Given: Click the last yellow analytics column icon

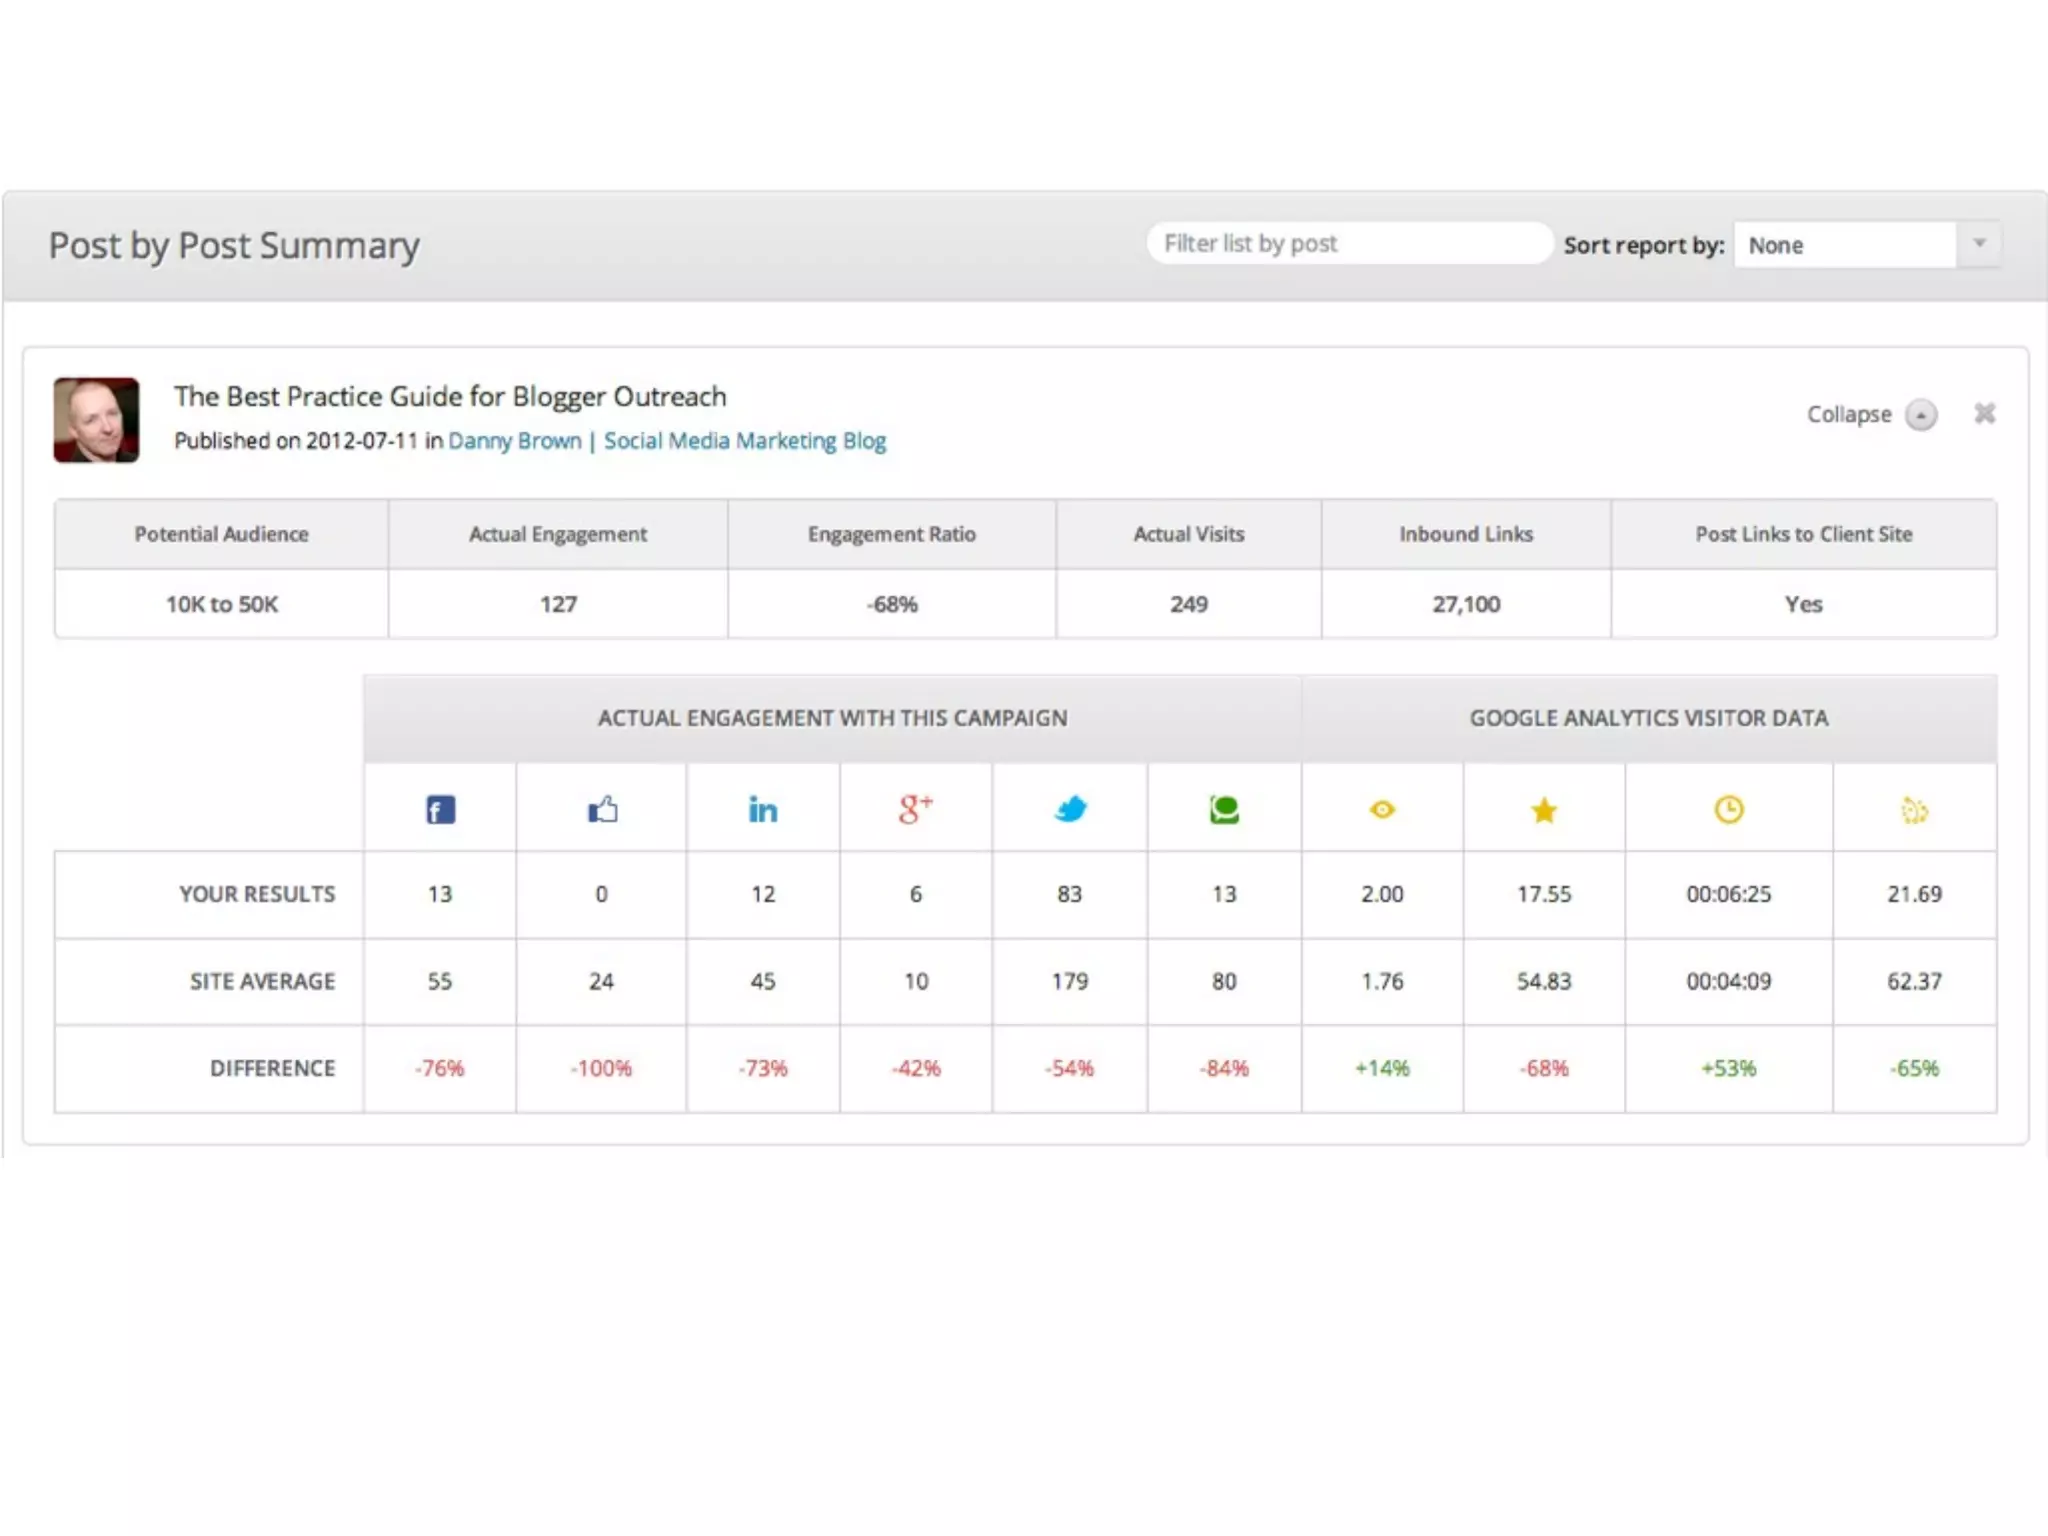Looking at the screenshot, I should tap(1914, 810).
